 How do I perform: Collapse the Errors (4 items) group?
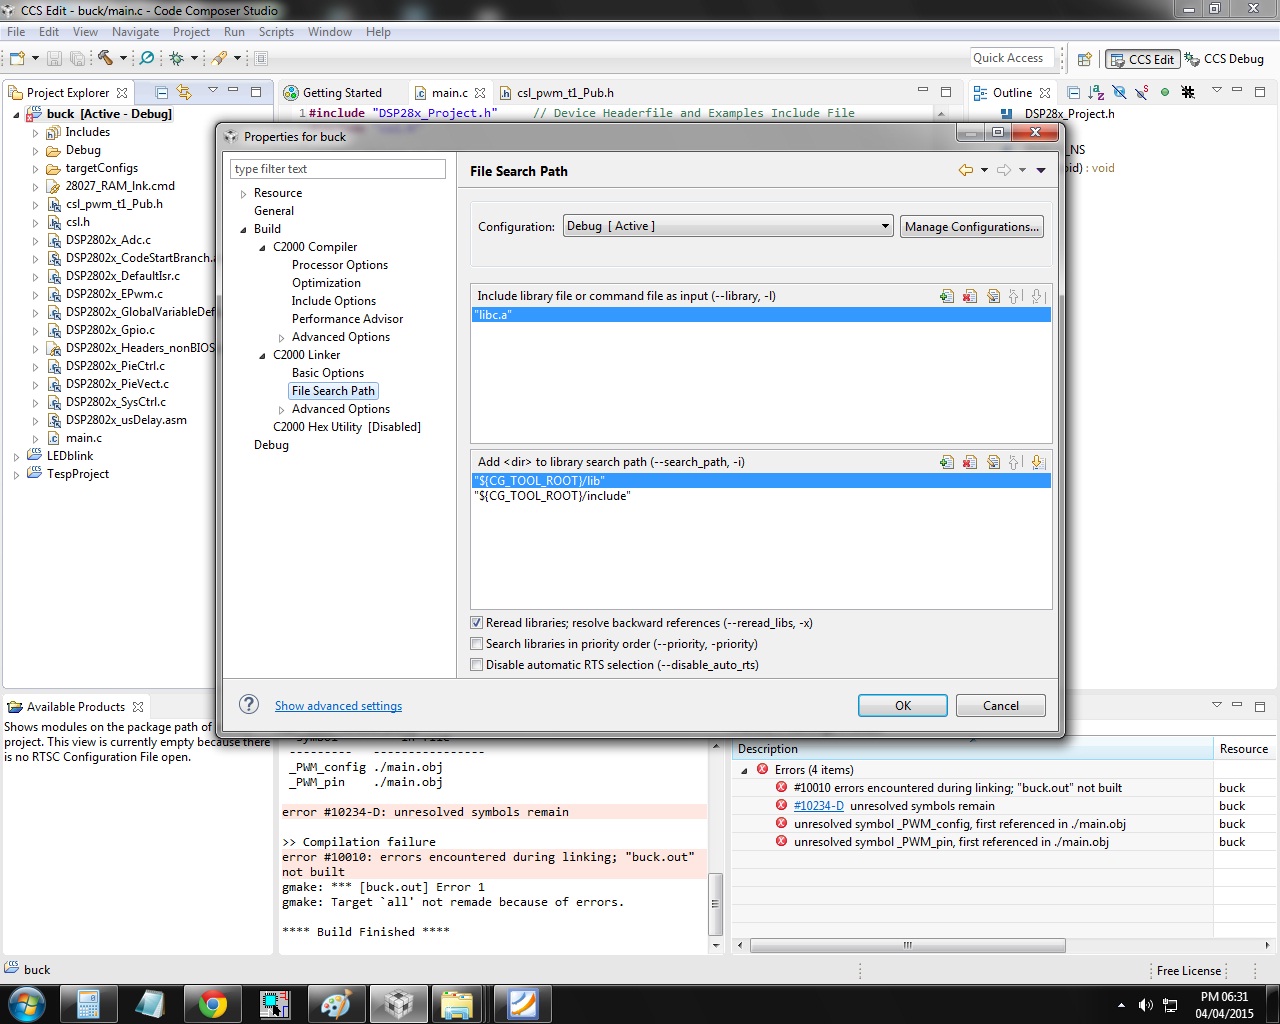tap(744, 771)
